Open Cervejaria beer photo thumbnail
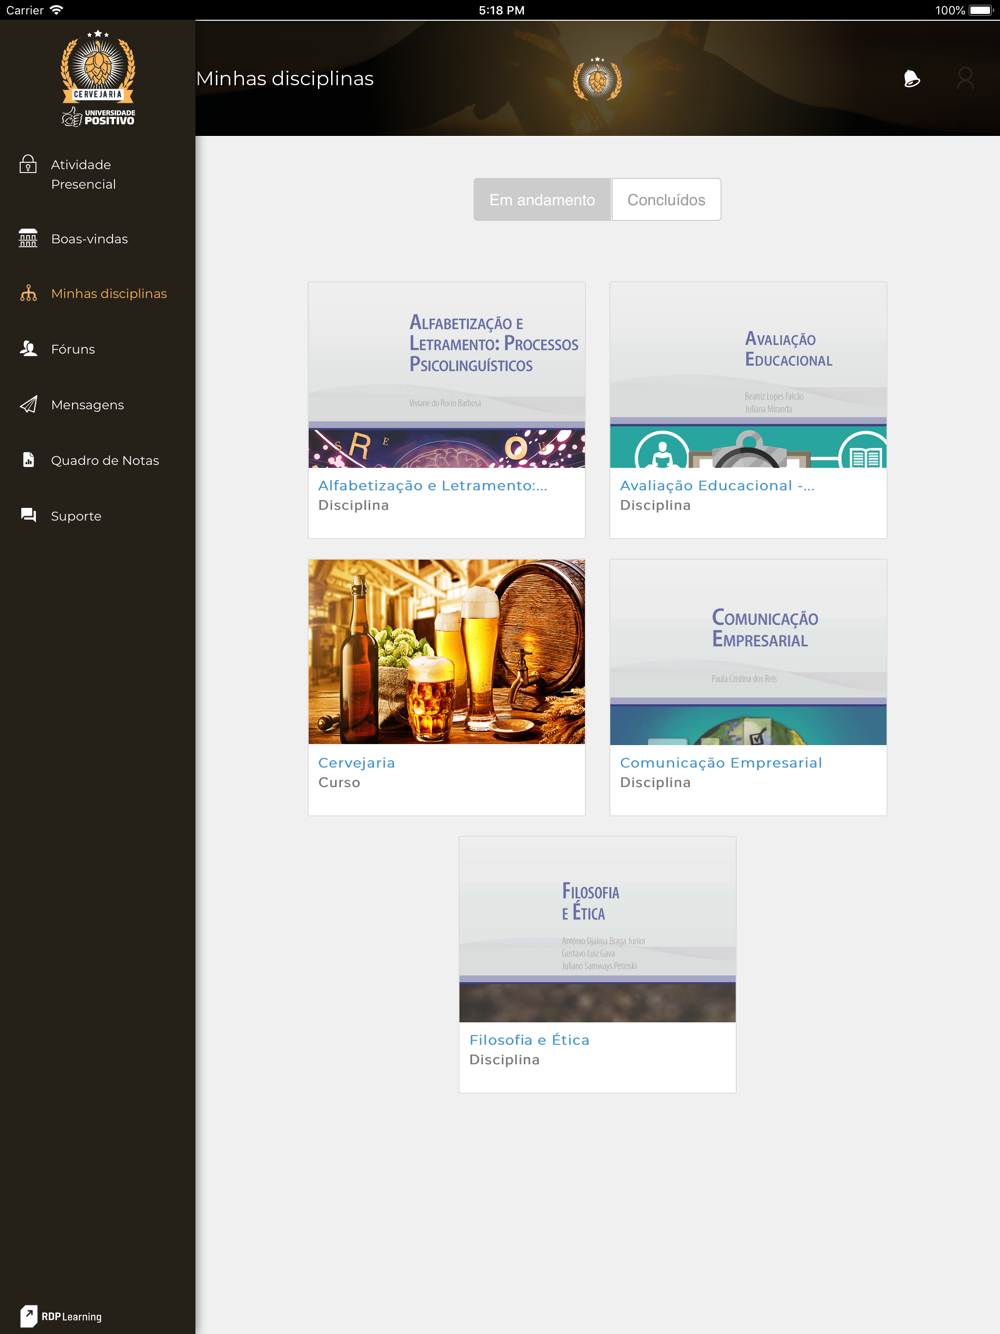 pos(447,652)
